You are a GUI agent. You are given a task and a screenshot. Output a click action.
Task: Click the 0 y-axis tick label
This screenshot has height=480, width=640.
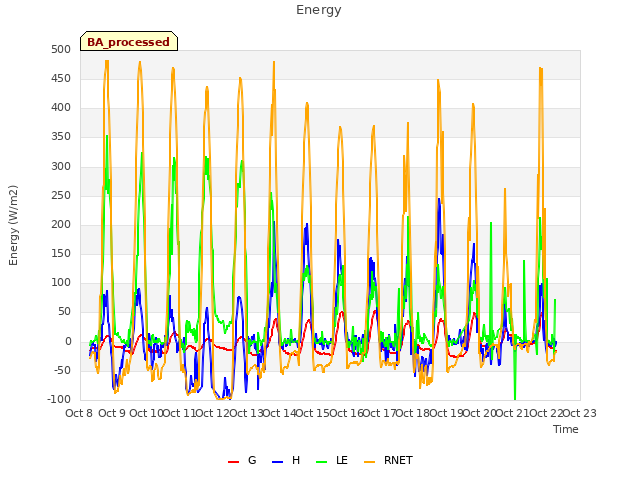[68, 341]
